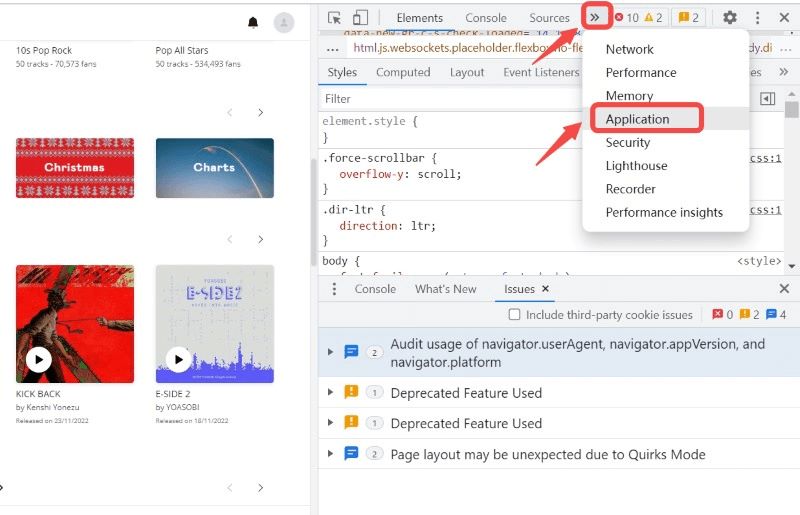Open DevTools settings gear icon
This screenshot has width=800, height=515.
pos(730,18)
